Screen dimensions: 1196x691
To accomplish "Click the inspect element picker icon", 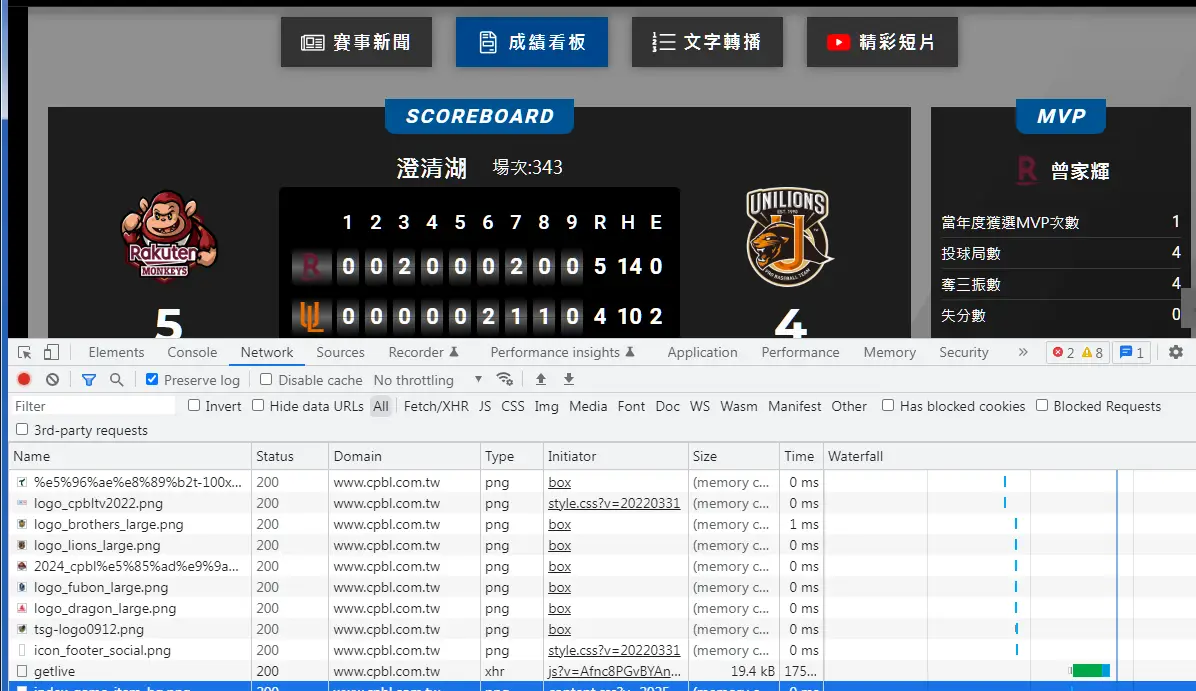I will click(25, 353).
